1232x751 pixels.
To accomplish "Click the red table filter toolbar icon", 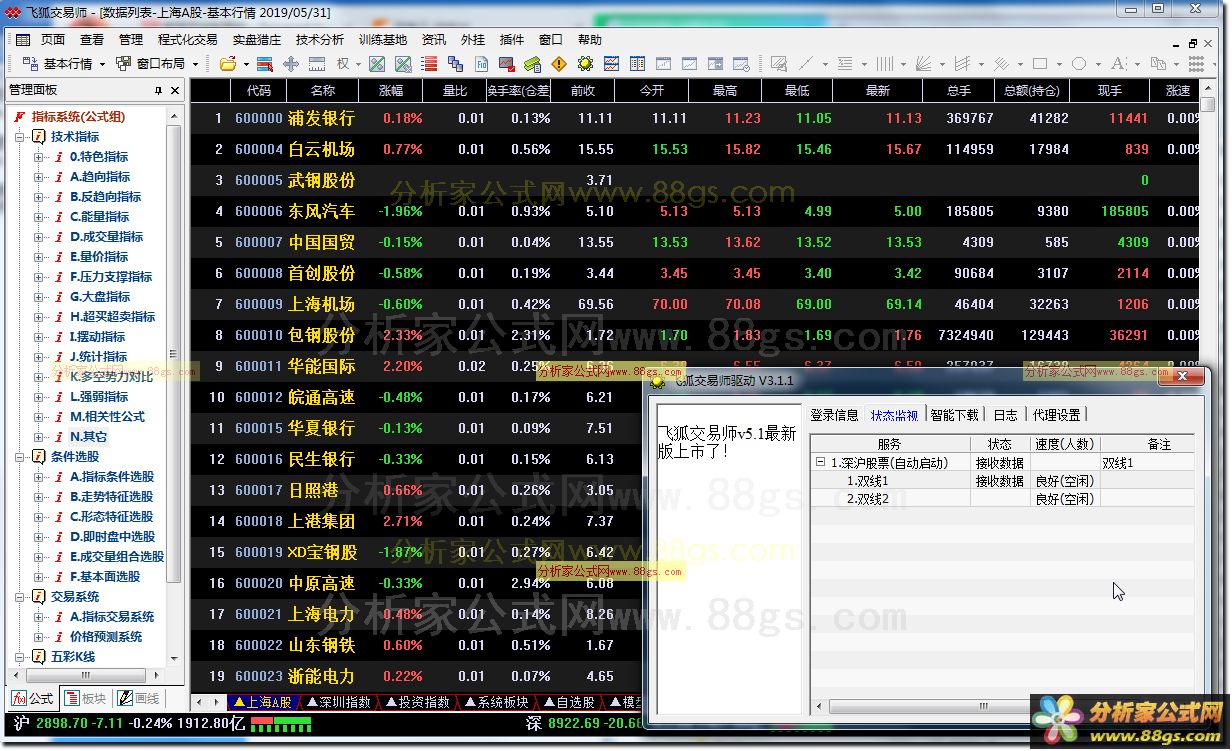I will click(265, 64).
